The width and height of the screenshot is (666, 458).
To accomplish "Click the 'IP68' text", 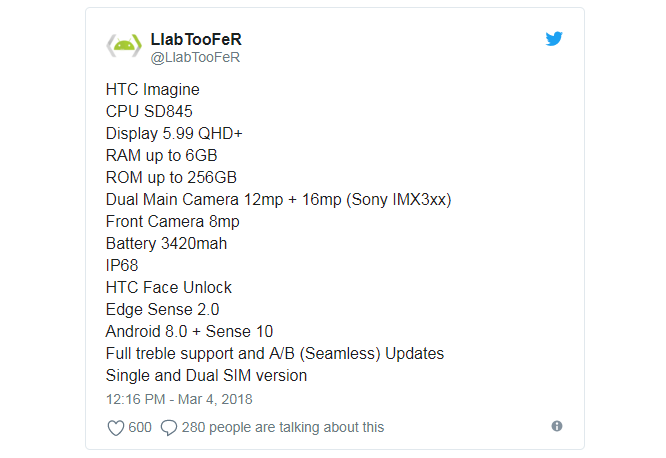I will coord(122,265).
